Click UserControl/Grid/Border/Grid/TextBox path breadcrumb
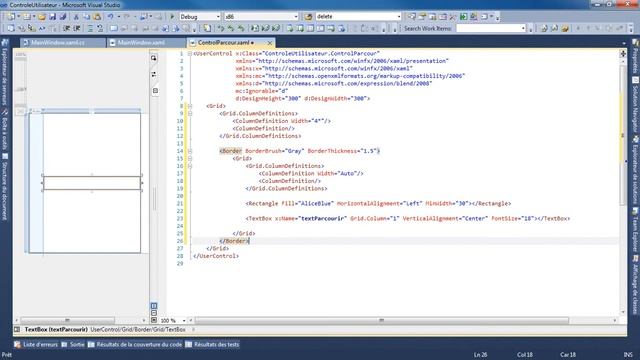The image size is (640, 360). (138, 329)
